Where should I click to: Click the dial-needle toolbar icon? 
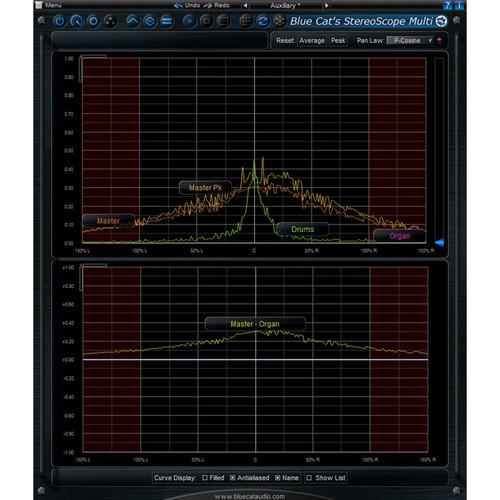point(76,21)
